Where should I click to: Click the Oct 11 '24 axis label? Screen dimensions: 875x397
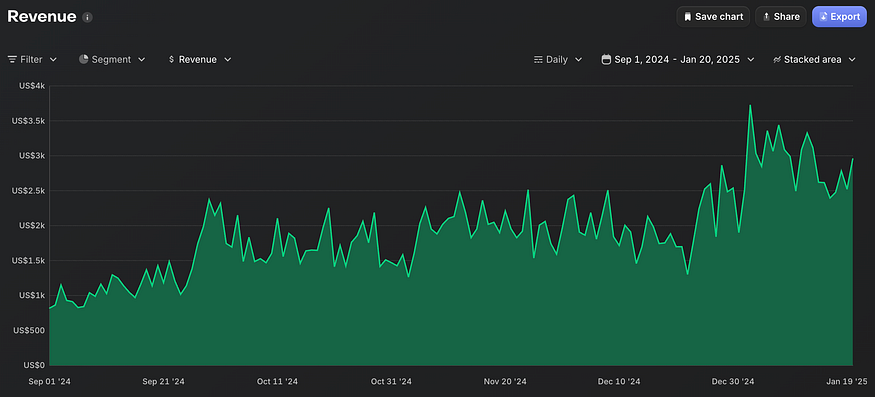(x=277, y=381)
